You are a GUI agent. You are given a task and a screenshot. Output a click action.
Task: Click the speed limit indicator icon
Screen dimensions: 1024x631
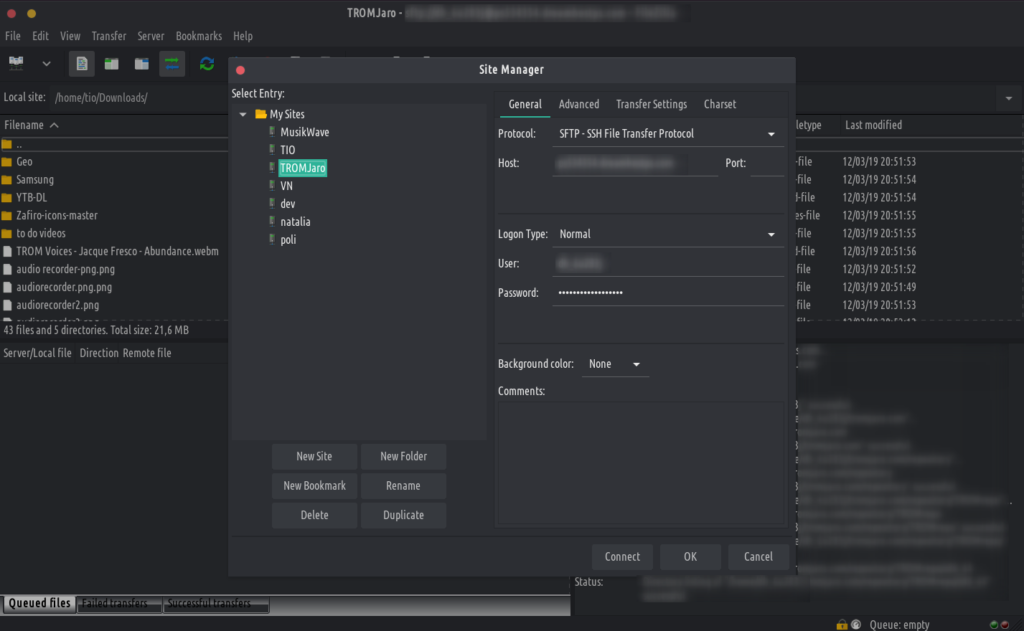(856, 624)
